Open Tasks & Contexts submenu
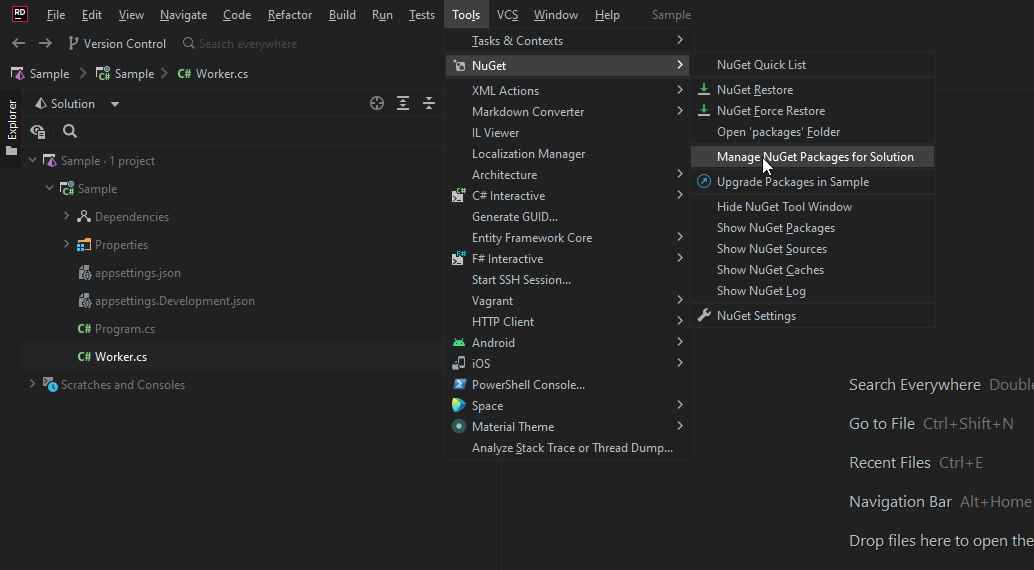The width and height of the screenshot is (1034, 570). (569, 41)
